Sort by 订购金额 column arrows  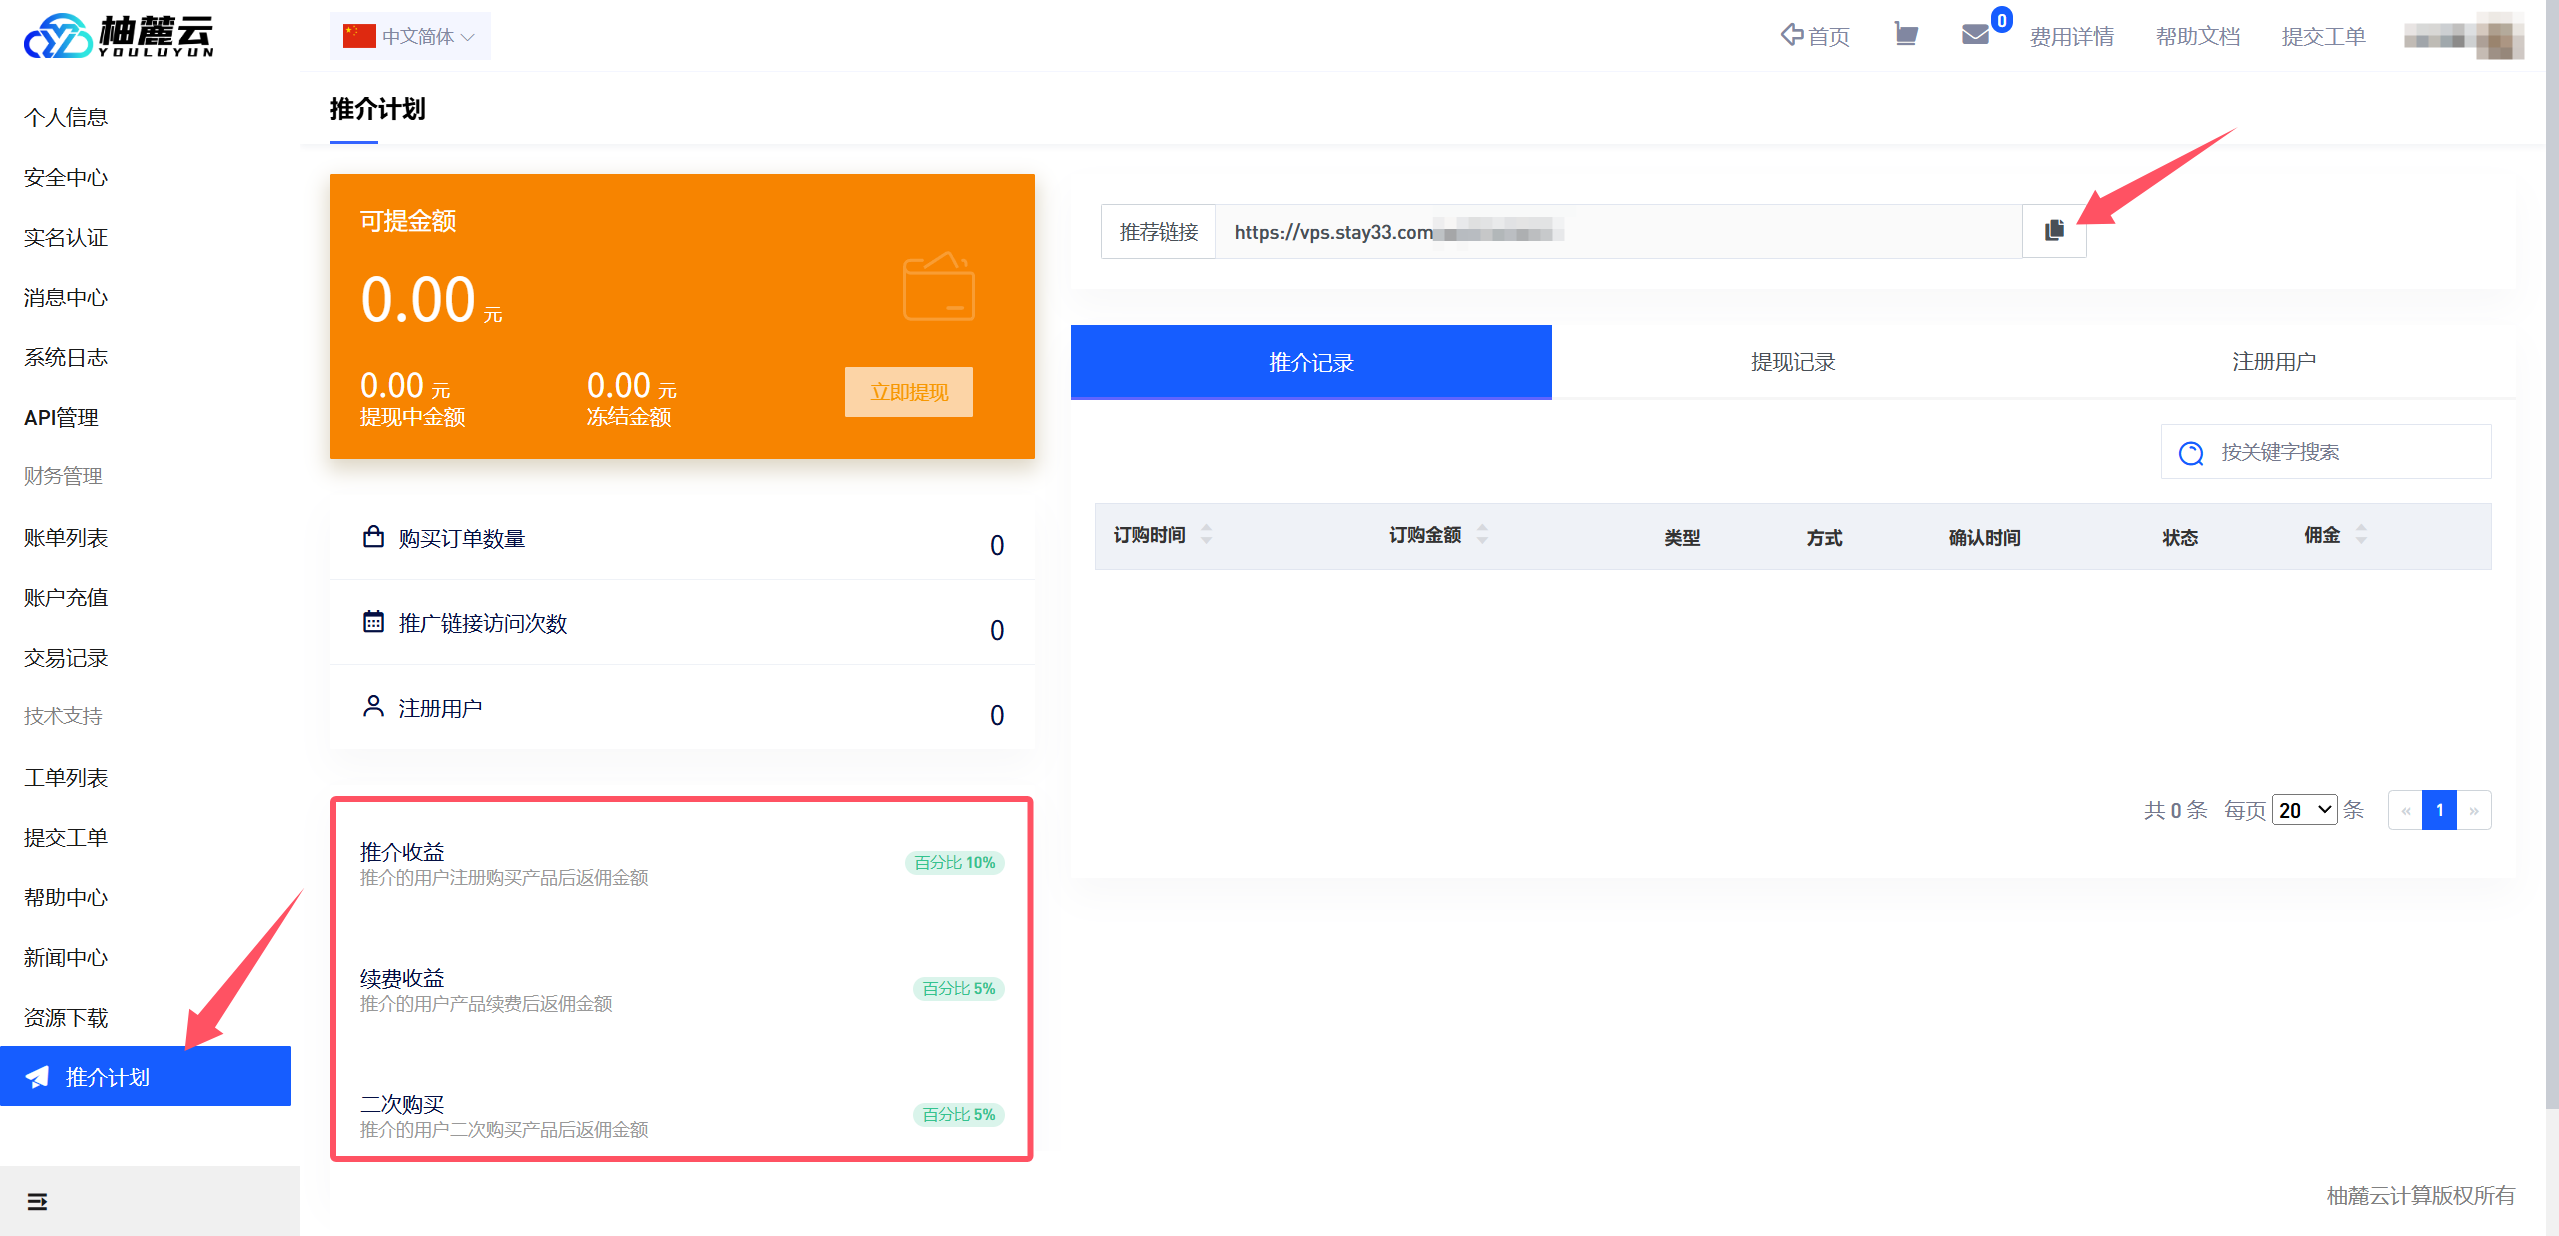pos(1482,534)
